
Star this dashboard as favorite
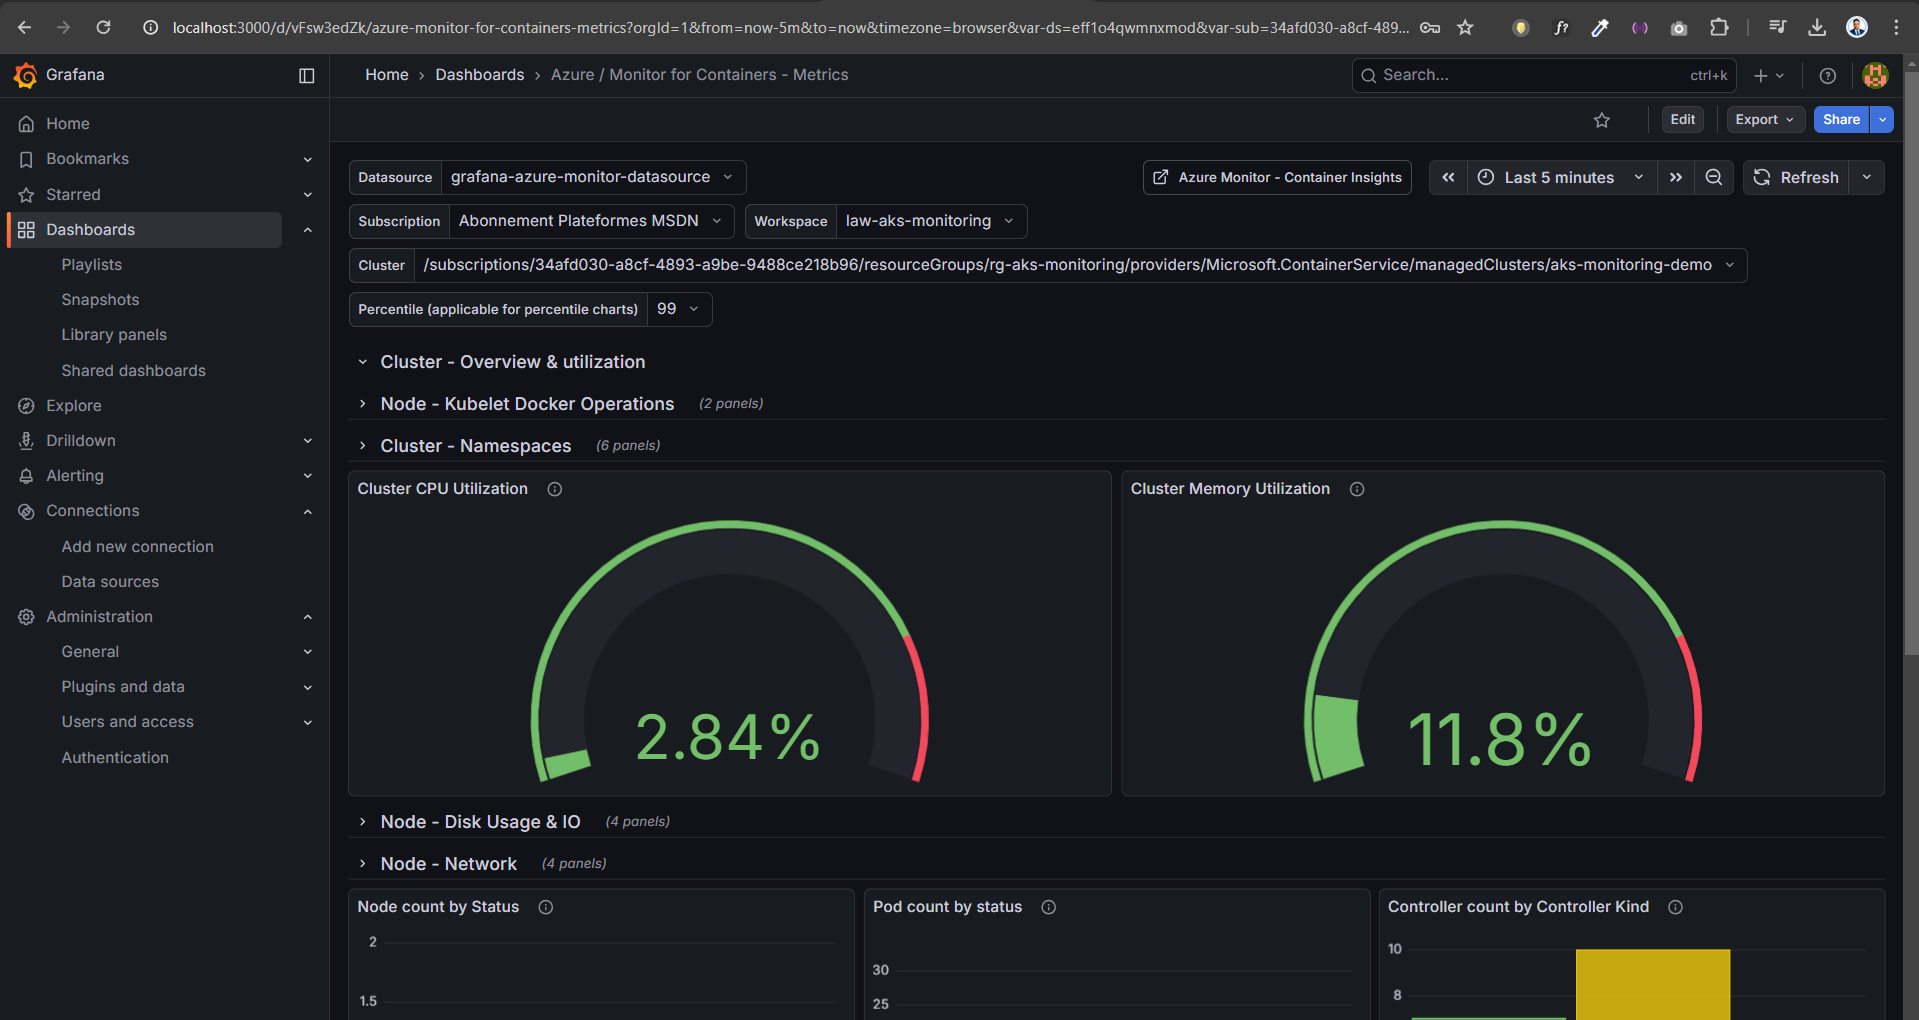pyautogui.click(x=1602, y=119)
